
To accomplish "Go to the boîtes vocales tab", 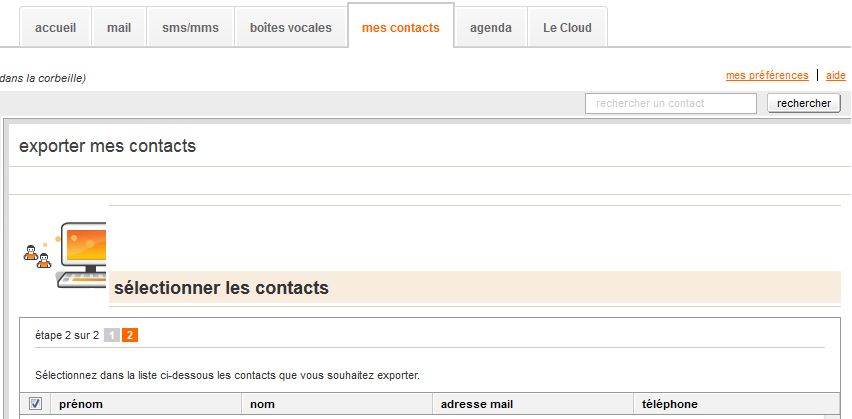I will coord(291,28).
